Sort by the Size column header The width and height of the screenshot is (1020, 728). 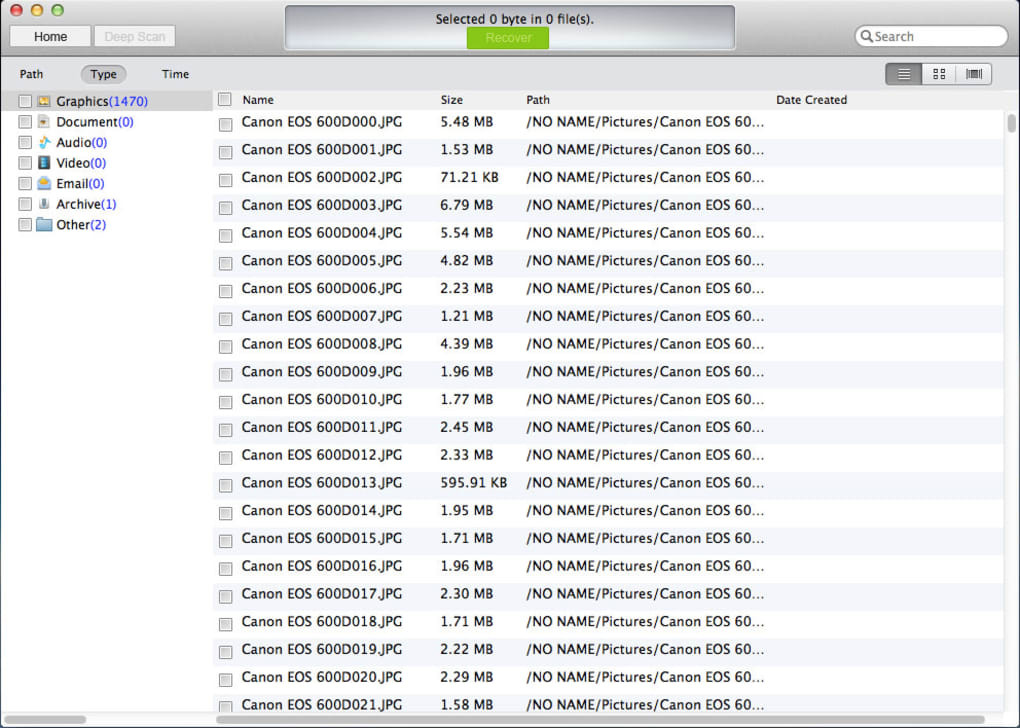click(x=451, y=100)
